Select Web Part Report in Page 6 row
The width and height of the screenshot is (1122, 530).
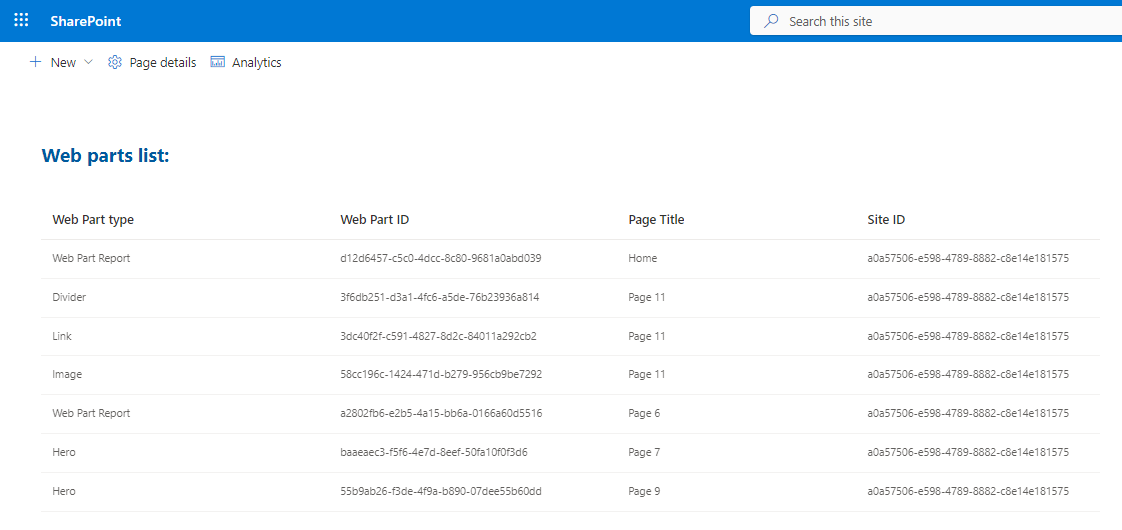pyautogui.click(x=92, y=413)
